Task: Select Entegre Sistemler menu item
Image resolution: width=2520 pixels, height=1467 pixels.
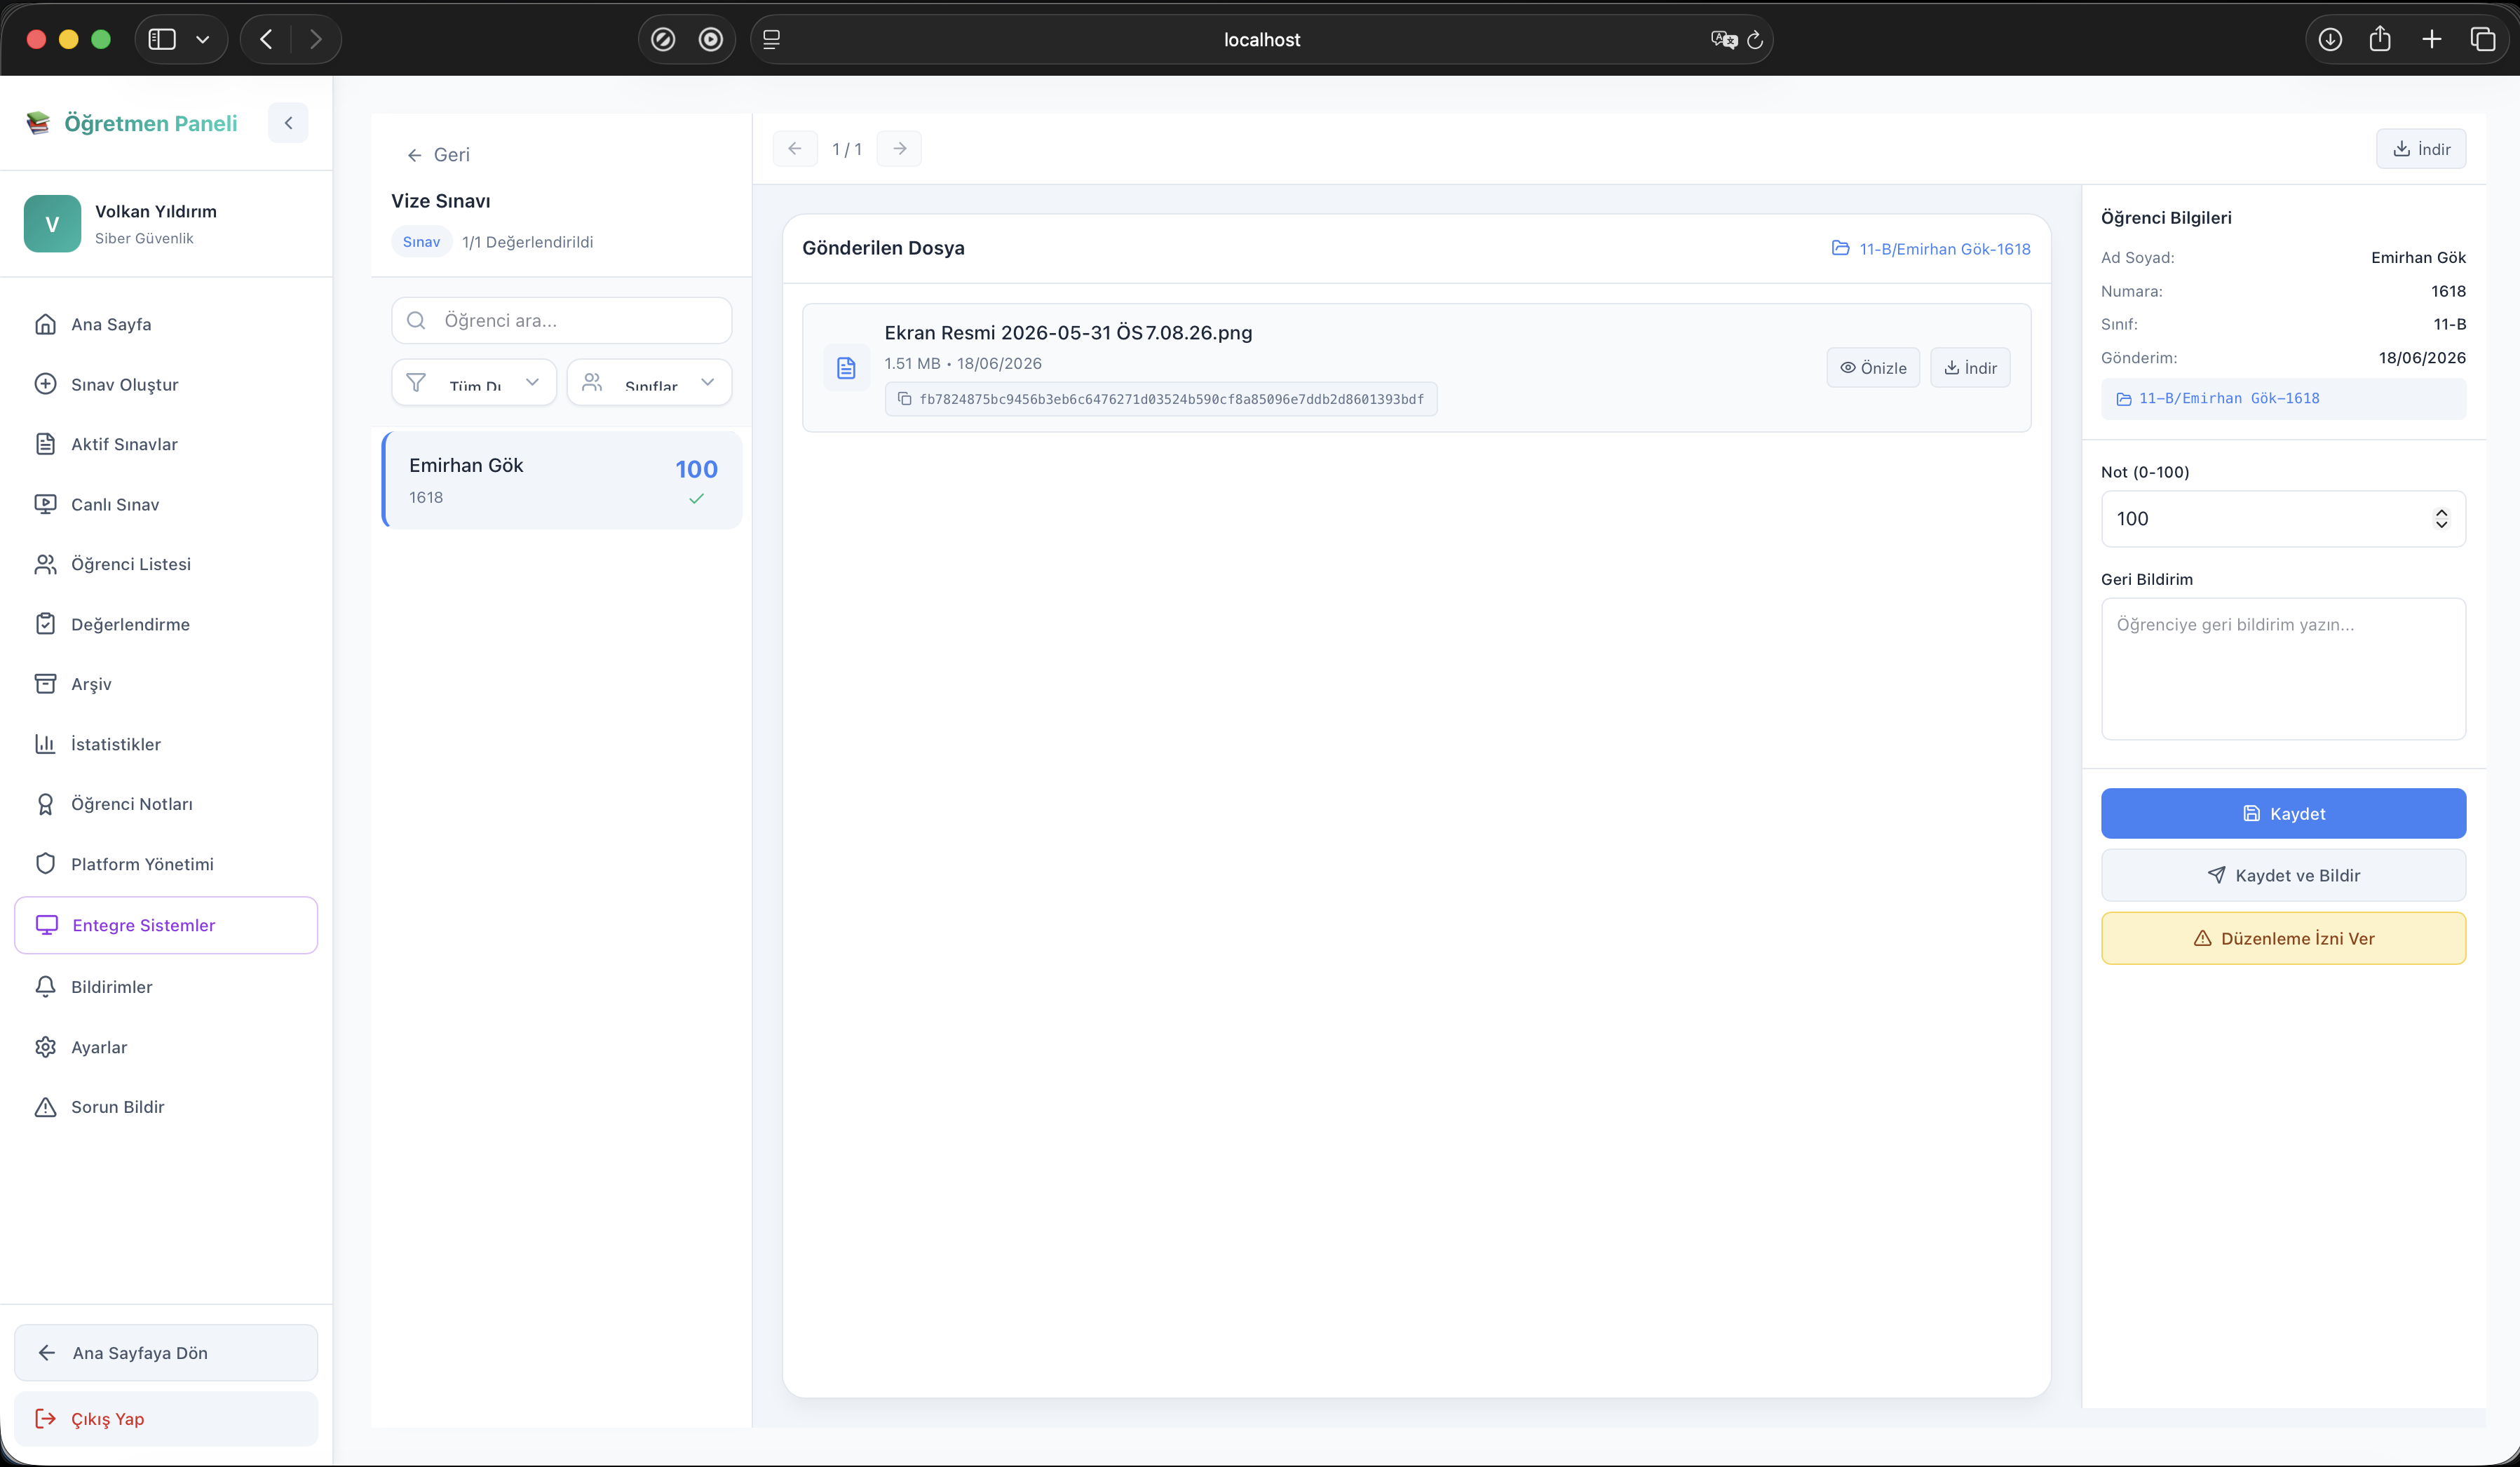Action: [166, 925]
